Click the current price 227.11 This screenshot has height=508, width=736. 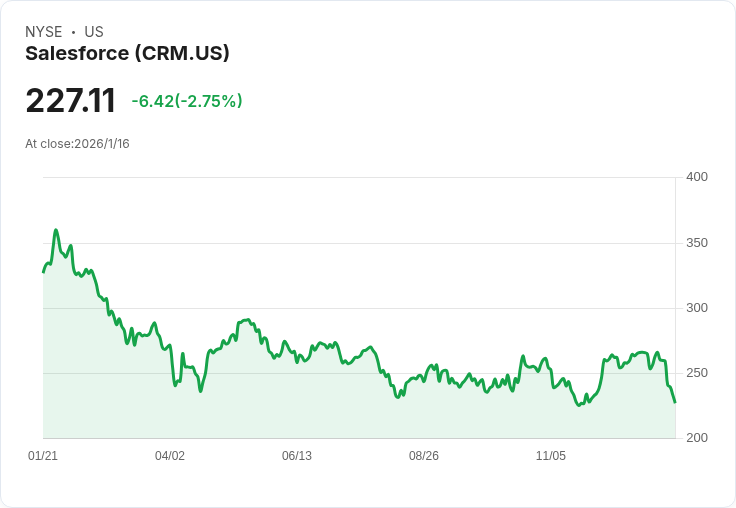(x=70, y=100)
